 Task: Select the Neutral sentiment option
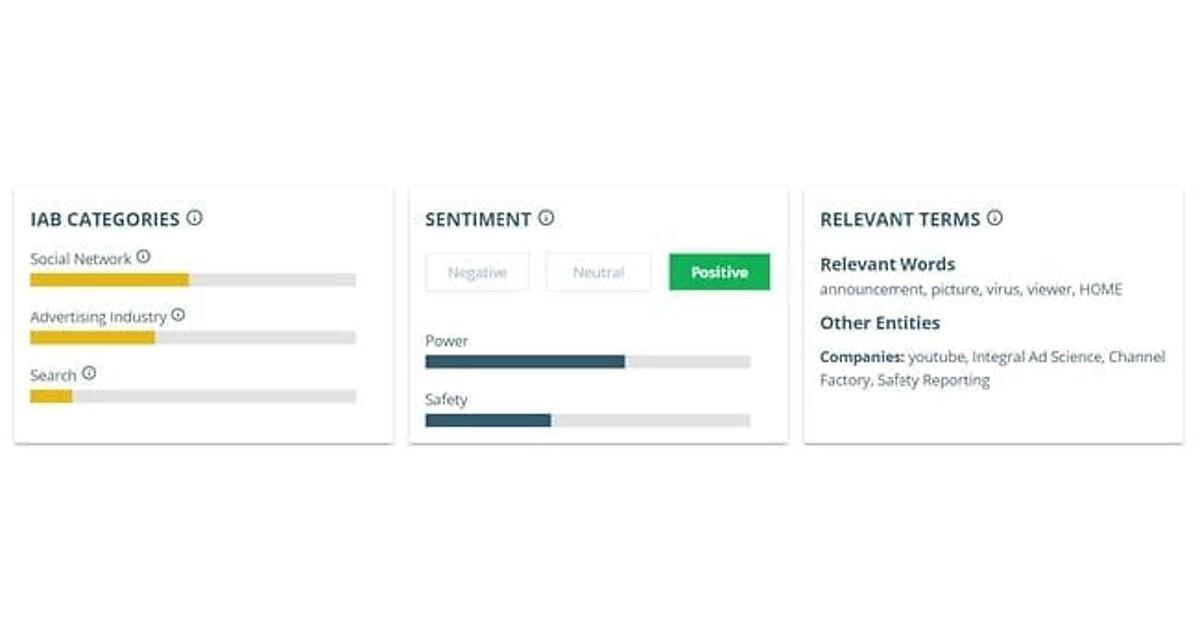(598, 272)
